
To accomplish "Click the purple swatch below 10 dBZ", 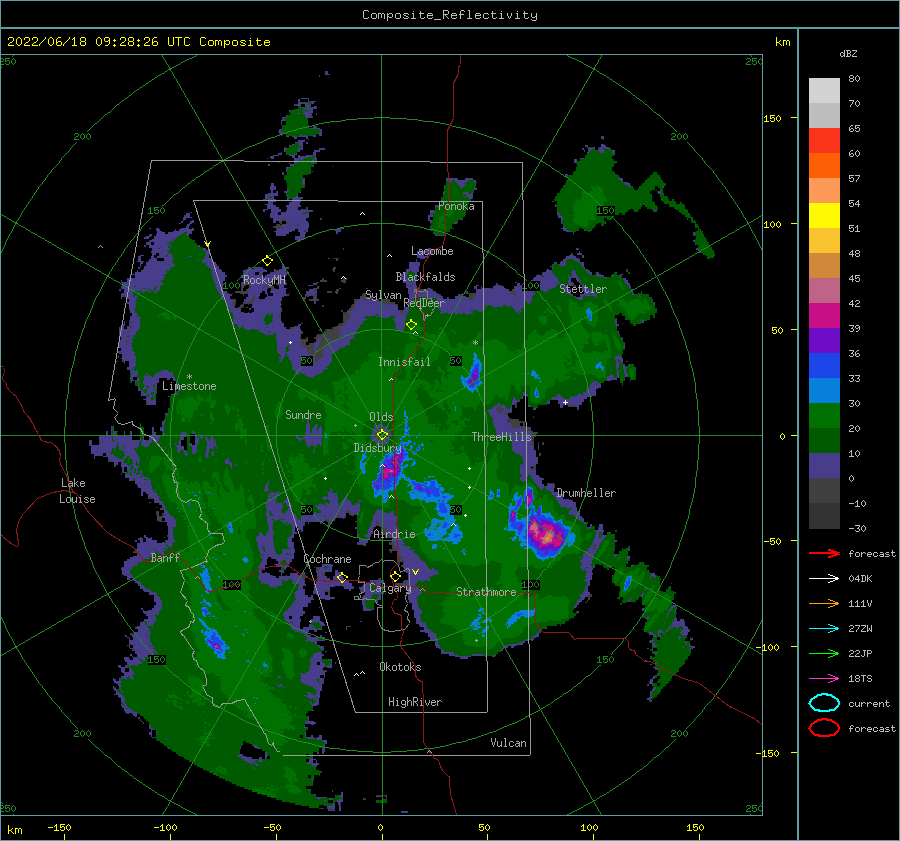I will [x=824, y=466].
